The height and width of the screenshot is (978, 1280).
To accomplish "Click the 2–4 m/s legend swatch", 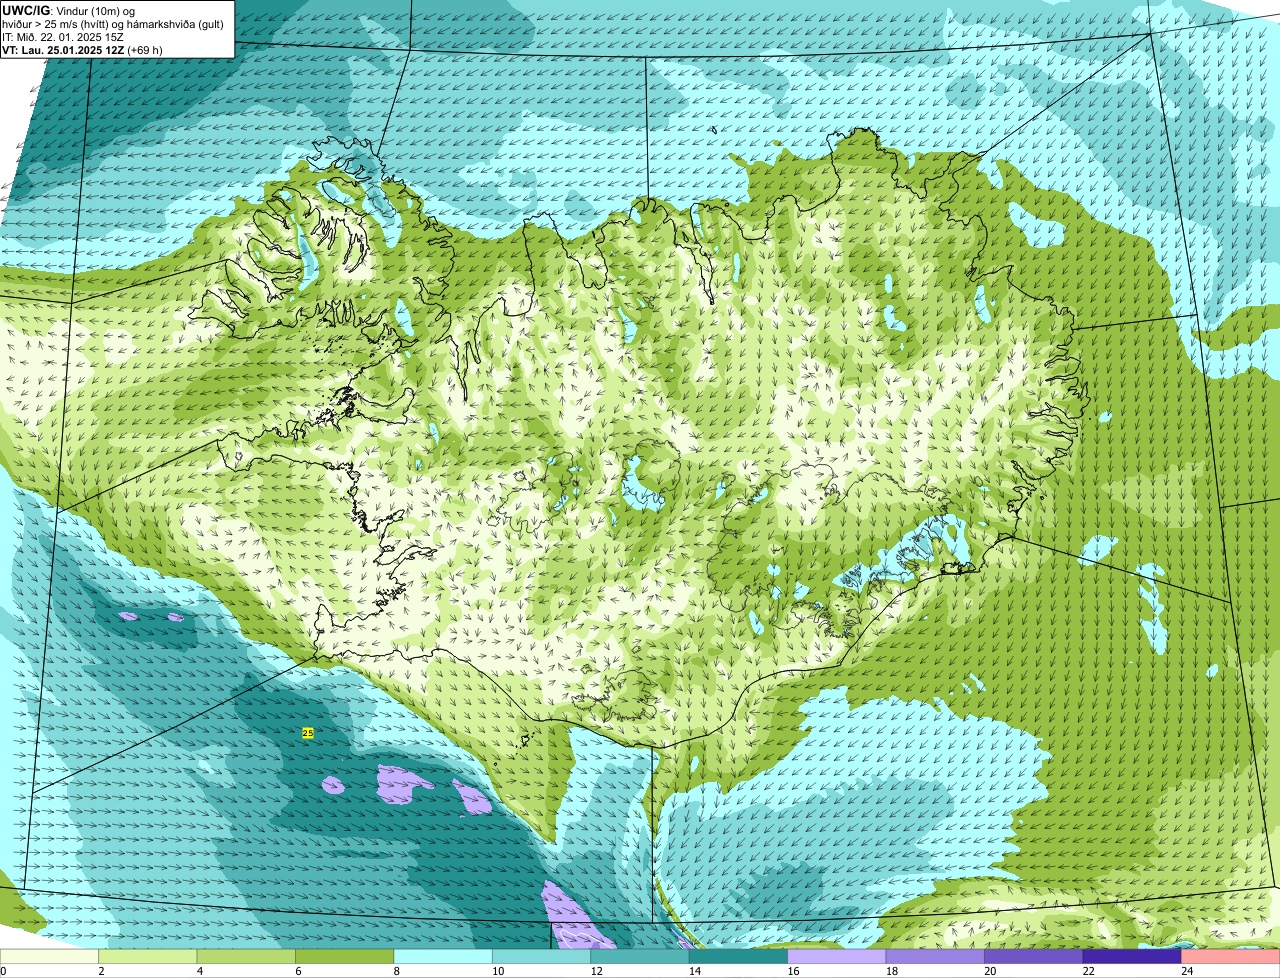I will [x=148, y=957].
